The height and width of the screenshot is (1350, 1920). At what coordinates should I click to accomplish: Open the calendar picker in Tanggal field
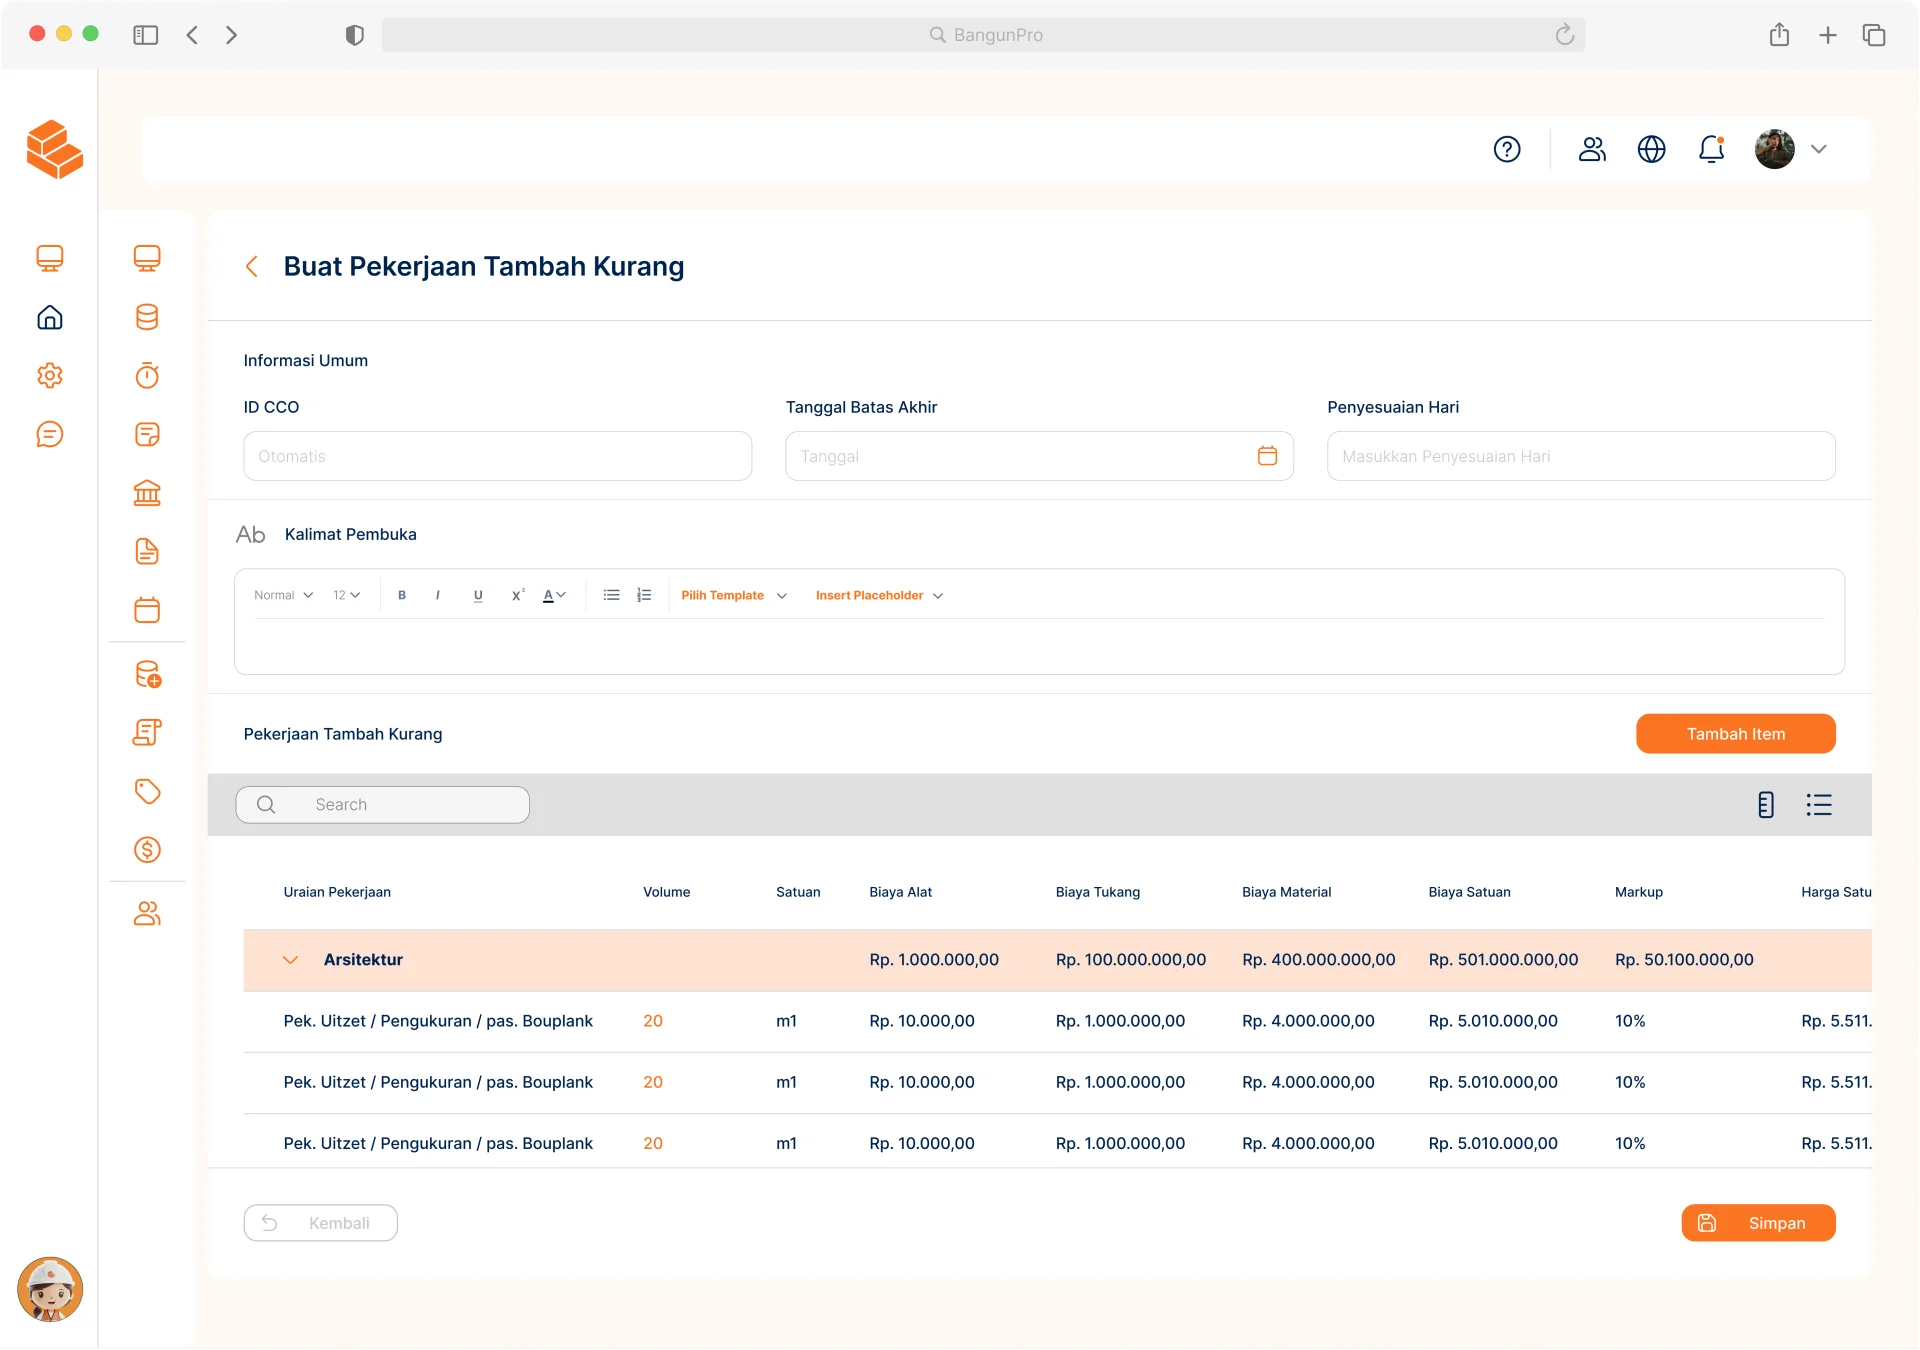(x=1267, y=456)
